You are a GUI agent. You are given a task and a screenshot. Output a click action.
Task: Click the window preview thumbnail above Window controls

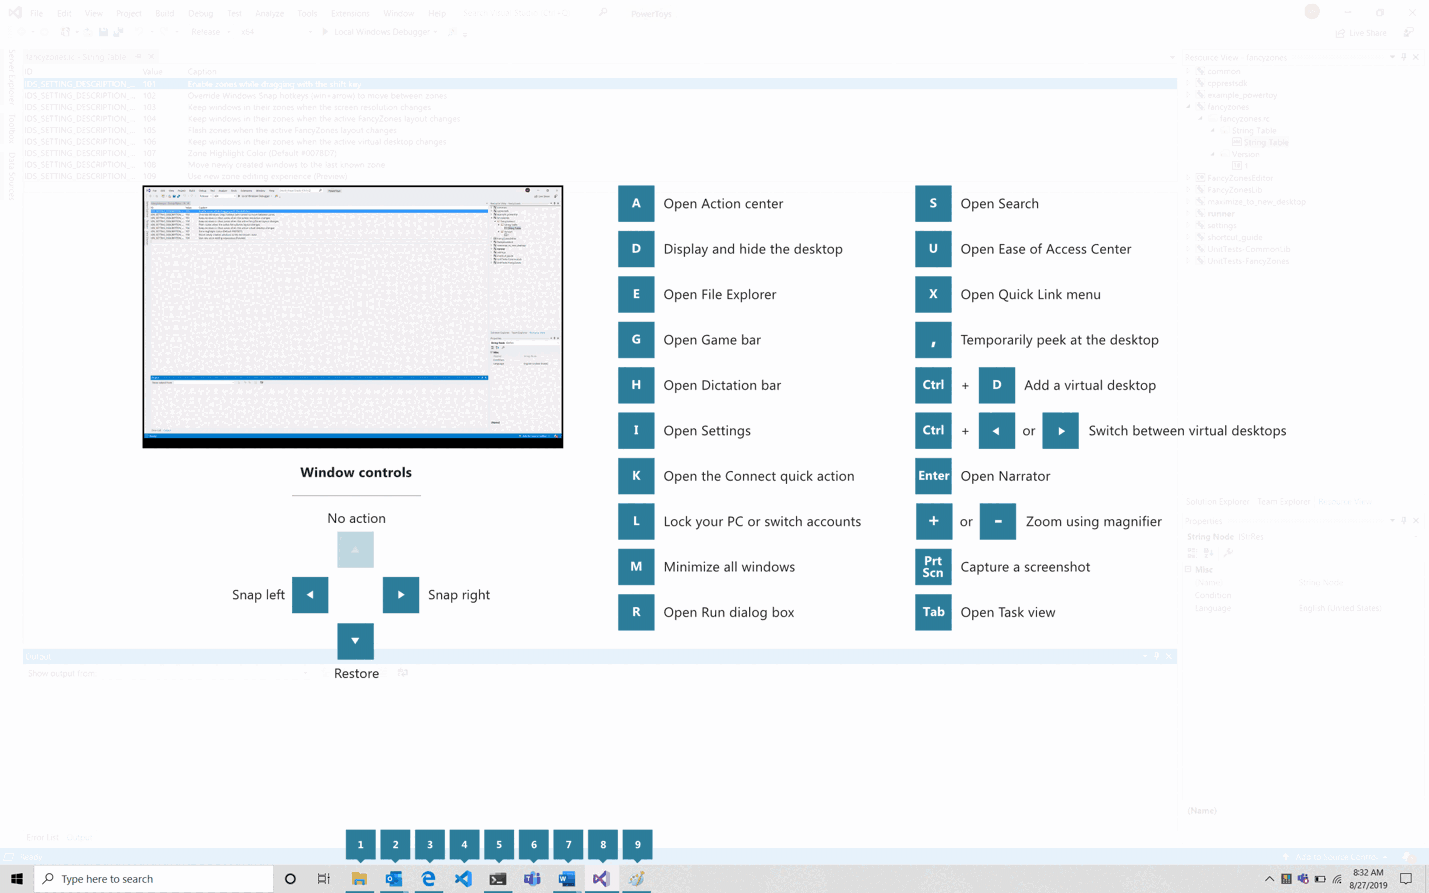(353, 316)
